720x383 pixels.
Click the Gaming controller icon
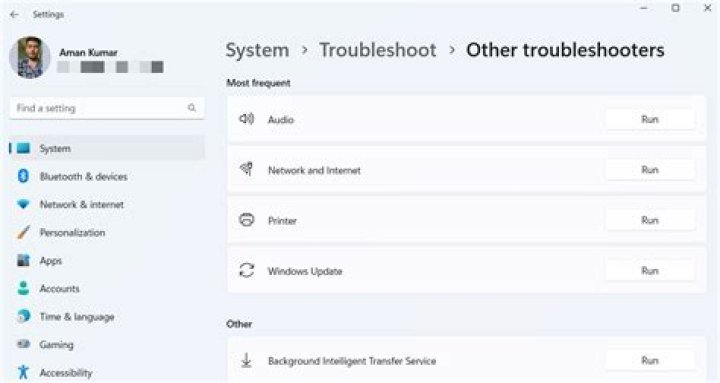(23, 344)
